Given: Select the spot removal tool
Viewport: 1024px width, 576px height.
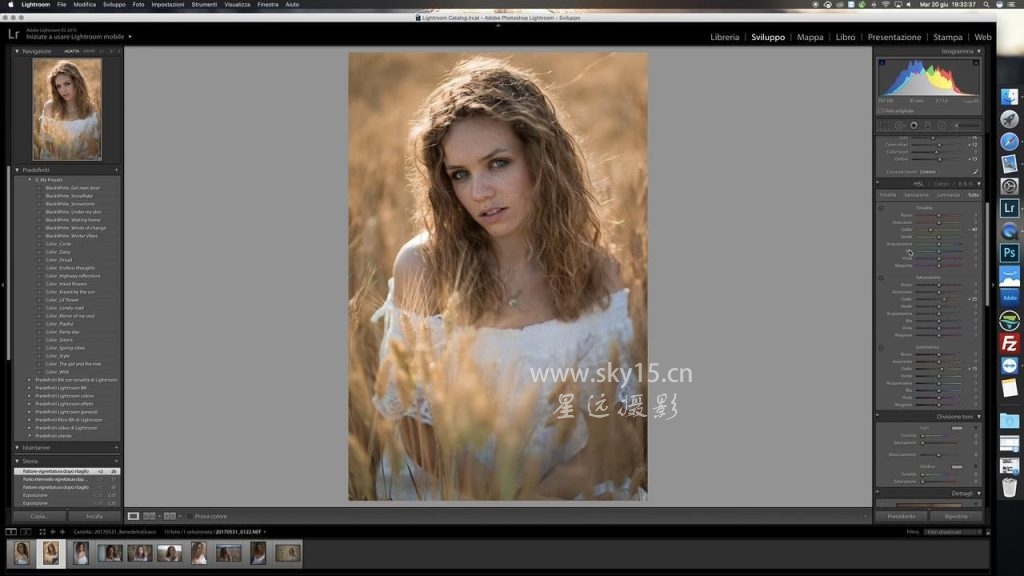Looking at the screenshot, I should [x=899, y=125].
